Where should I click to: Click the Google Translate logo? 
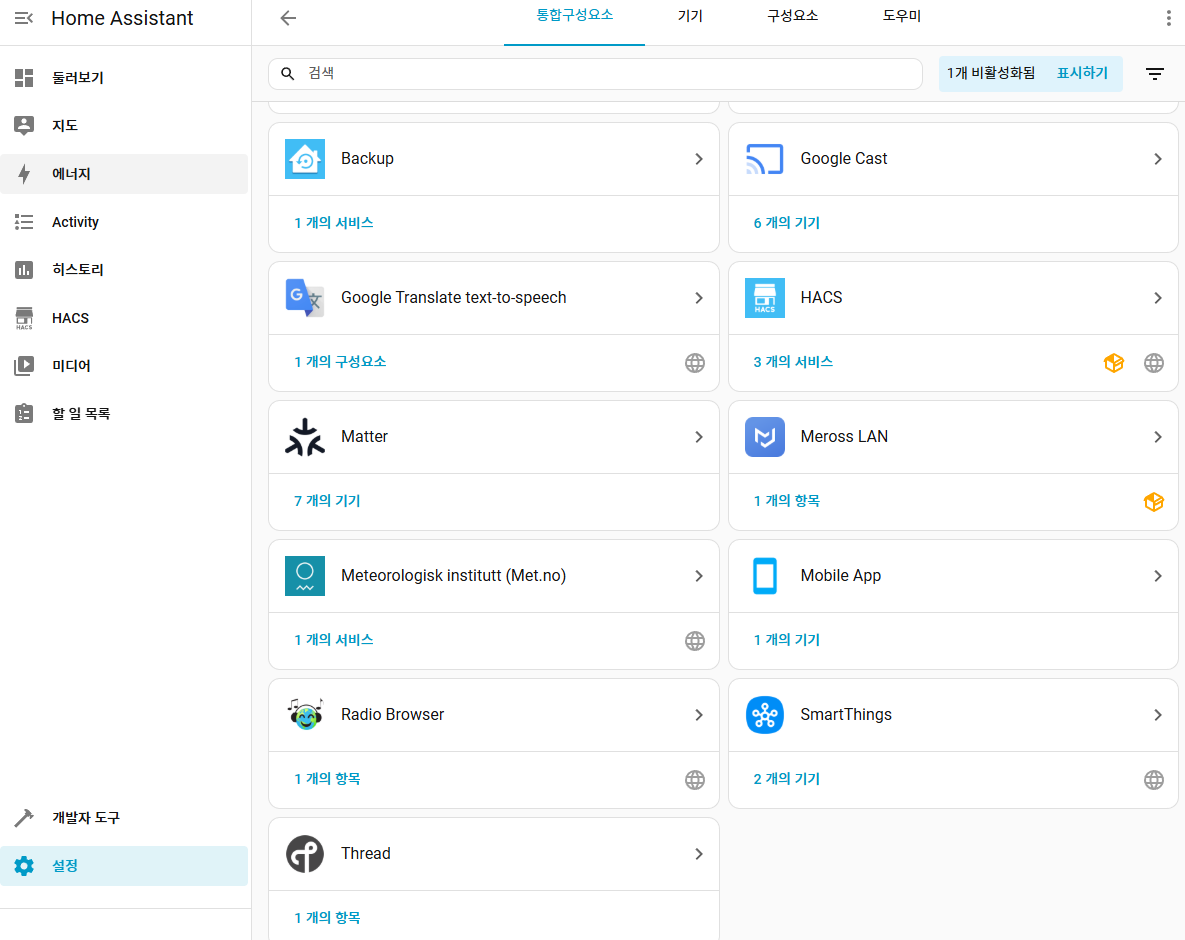coord(305,298)
